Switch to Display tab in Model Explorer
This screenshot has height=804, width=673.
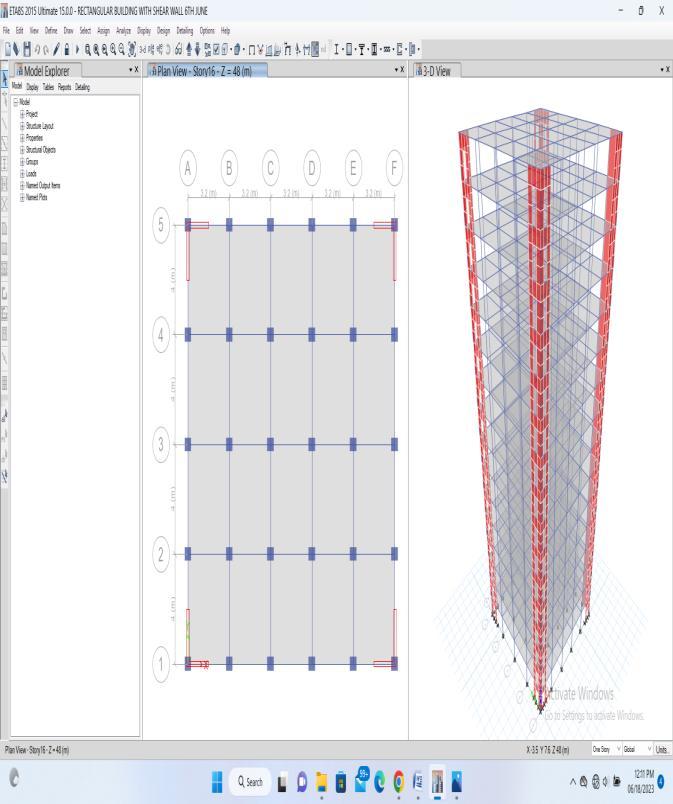click(x=32, y=87)
